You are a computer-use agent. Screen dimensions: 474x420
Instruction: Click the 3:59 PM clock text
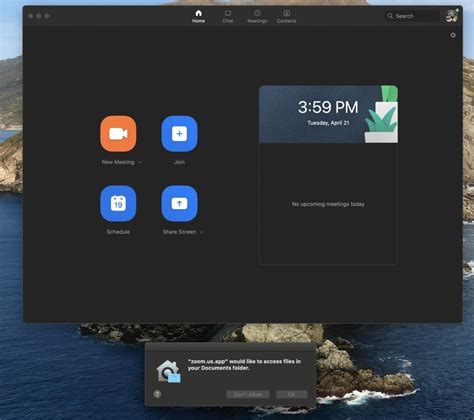328,107
